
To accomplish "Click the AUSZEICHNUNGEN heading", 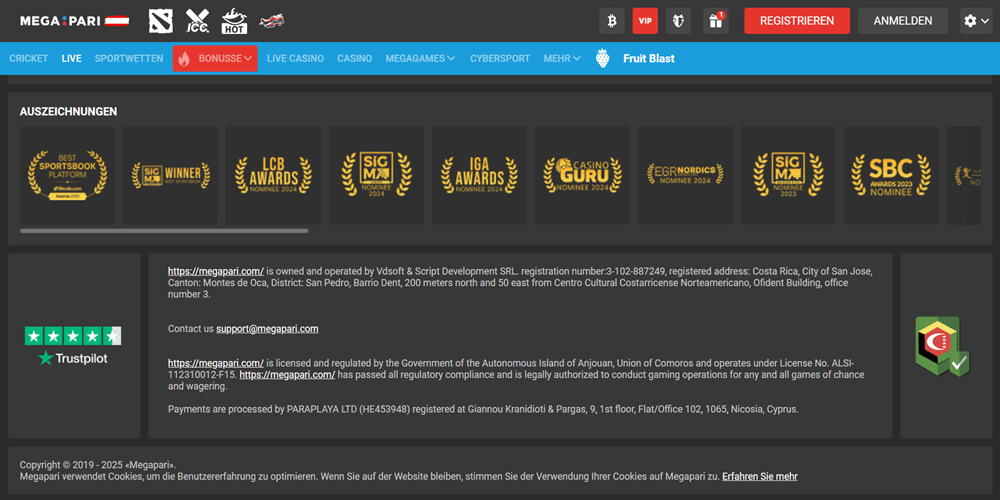I will pos(68,112).
